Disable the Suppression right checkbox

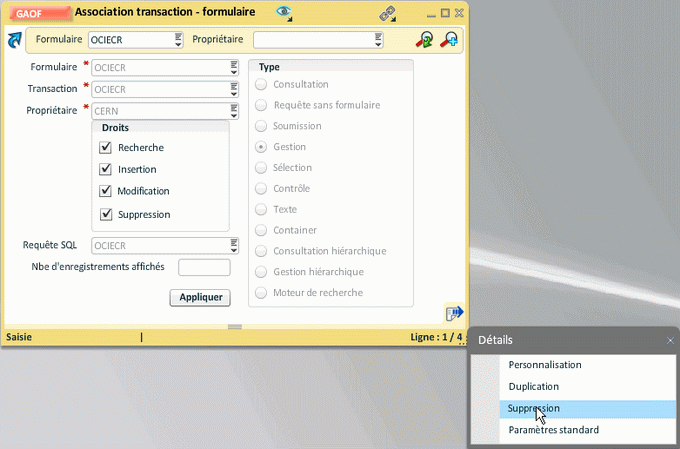point(105,214)
